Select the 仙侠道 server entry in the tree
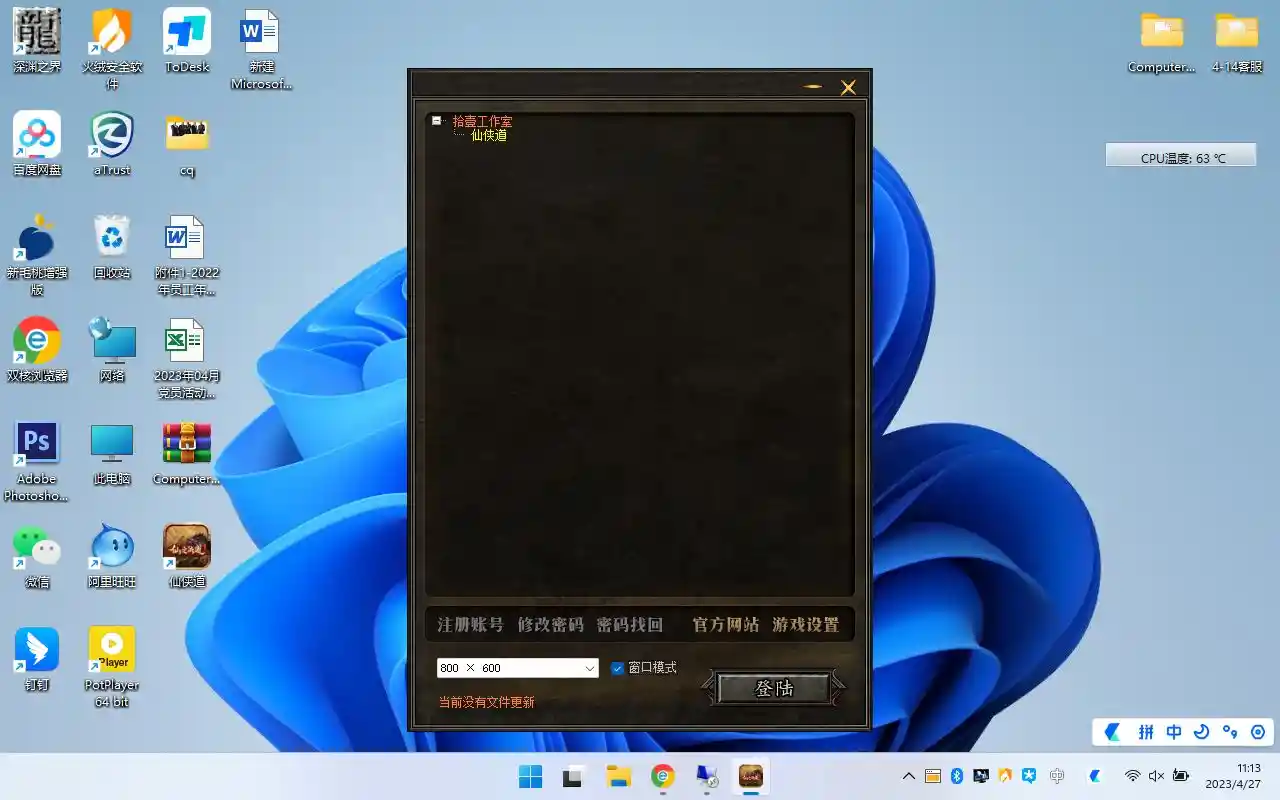 click(x=489, y=135)
